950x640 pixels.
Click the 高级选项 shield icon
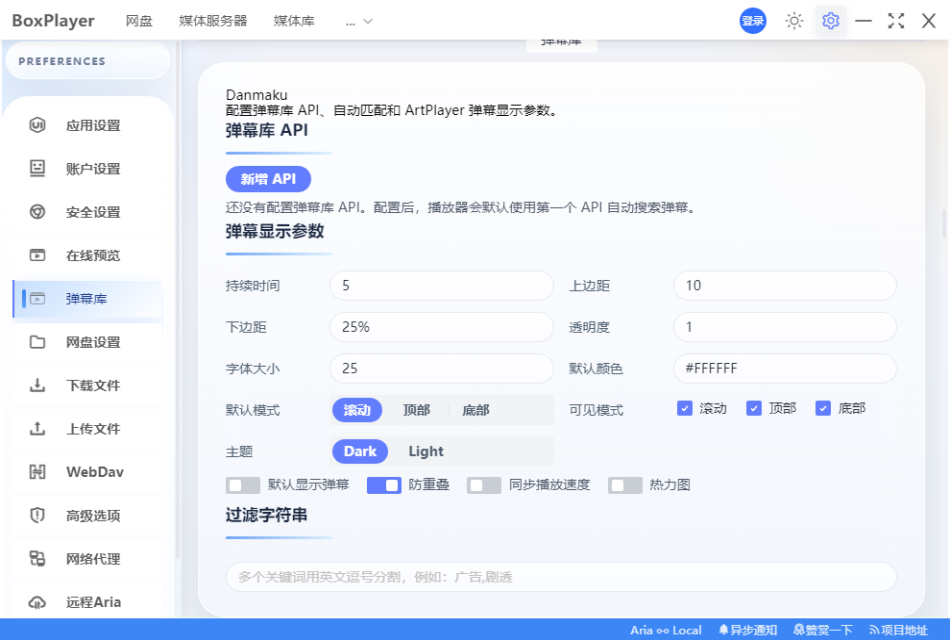coord(38,515)
